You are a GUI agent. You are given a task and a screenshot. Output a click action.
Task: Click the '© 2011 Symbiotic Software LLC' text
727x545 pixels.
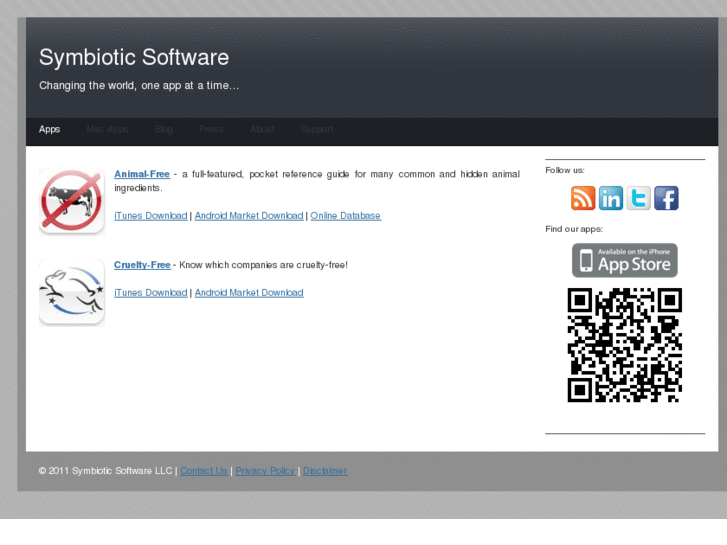106,471
